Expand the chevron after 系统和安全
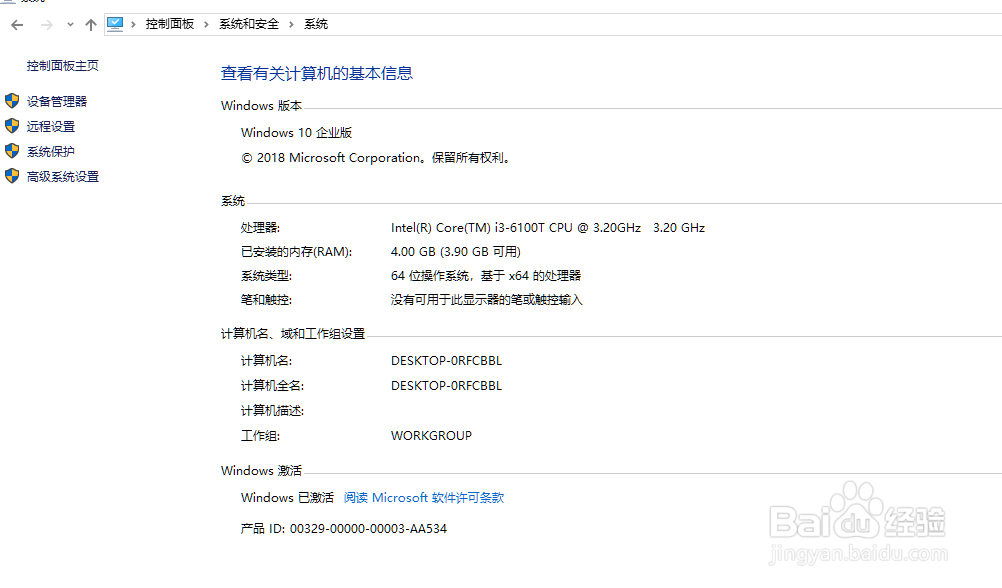This screenshot has width=1002, height=588. point(291,24)
